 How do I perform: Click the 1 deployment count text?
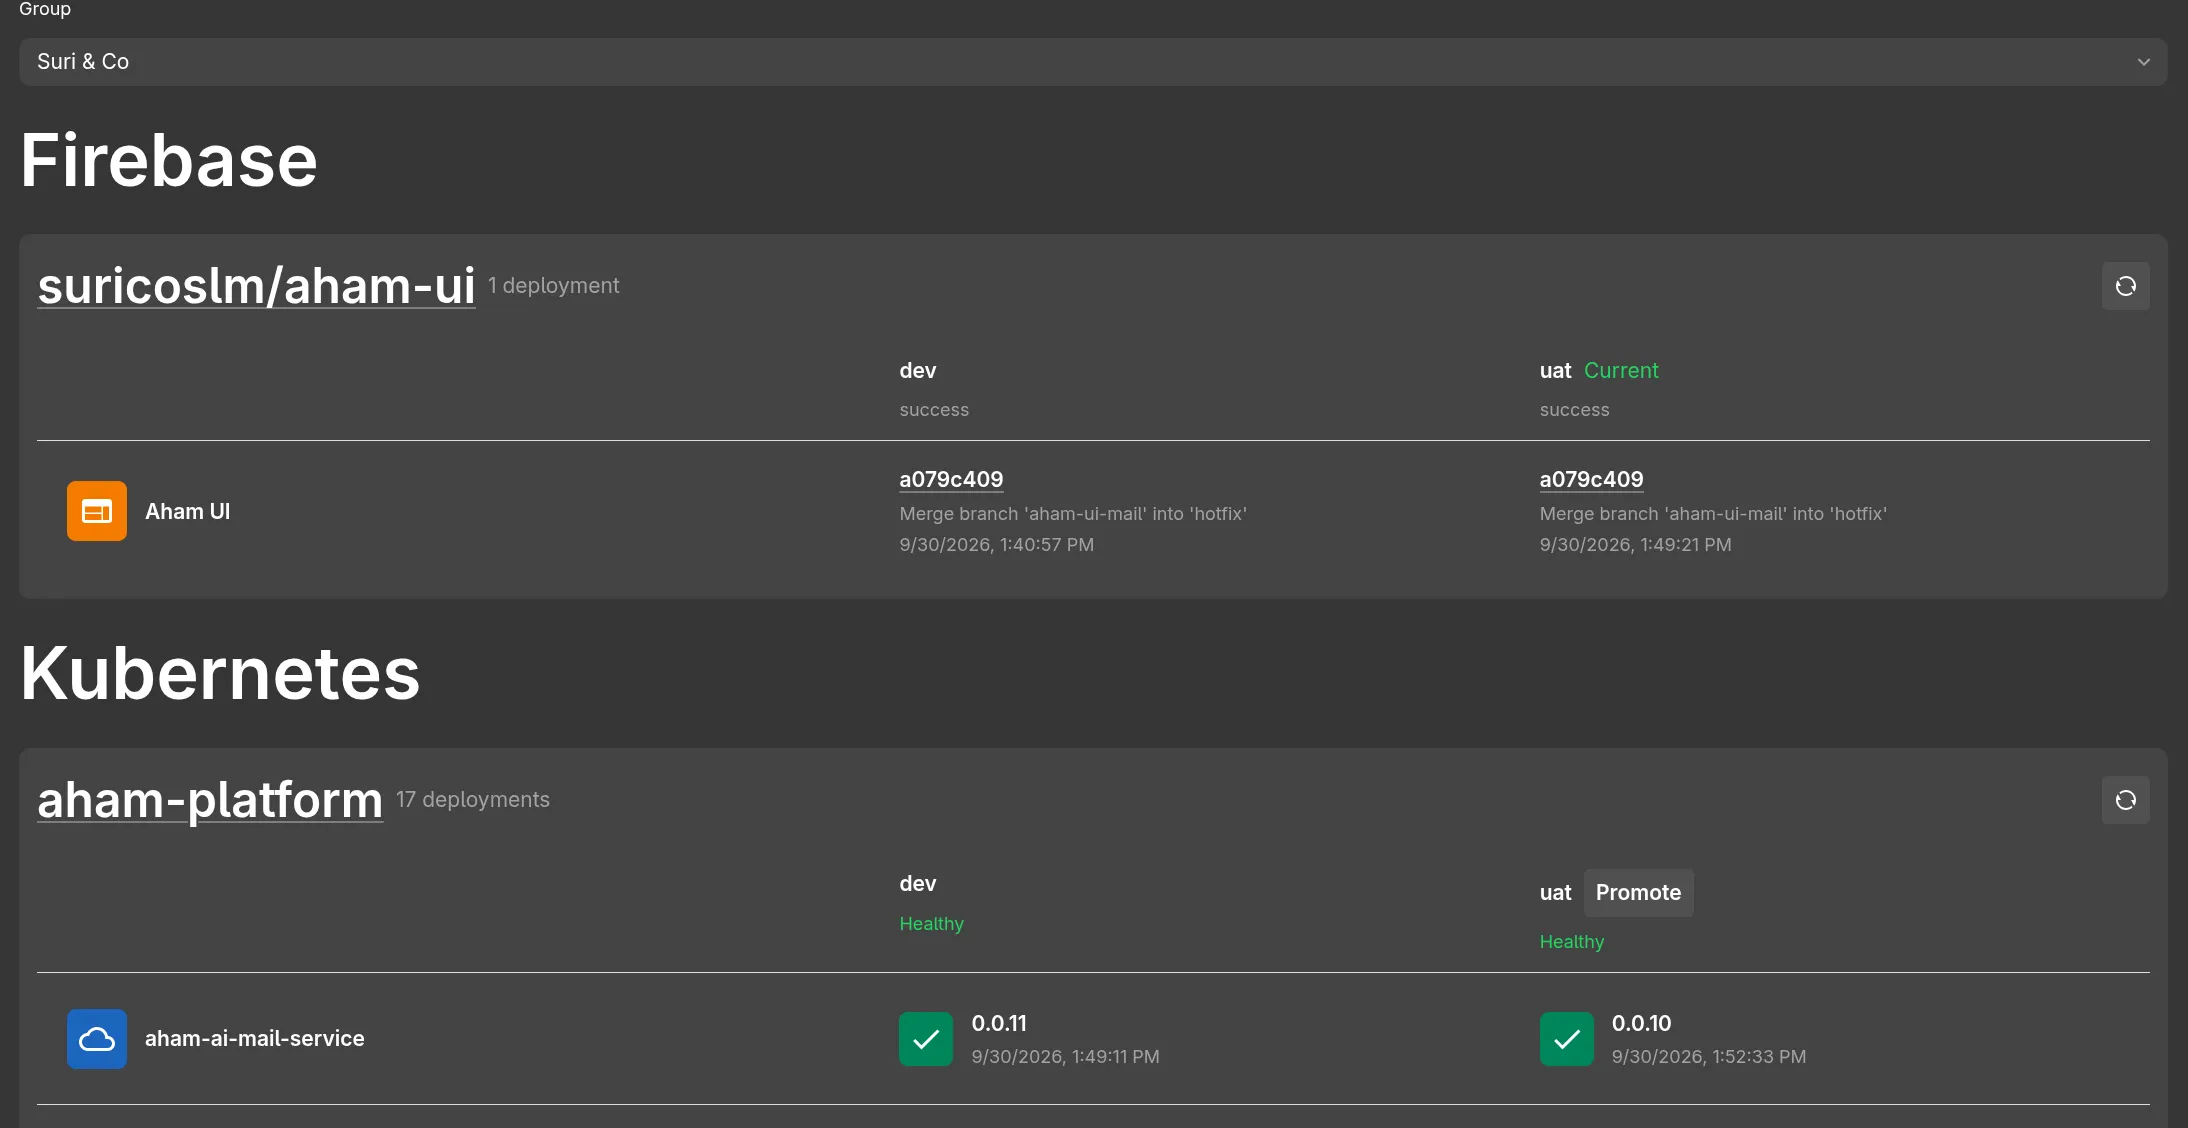[x=554, y=286]
